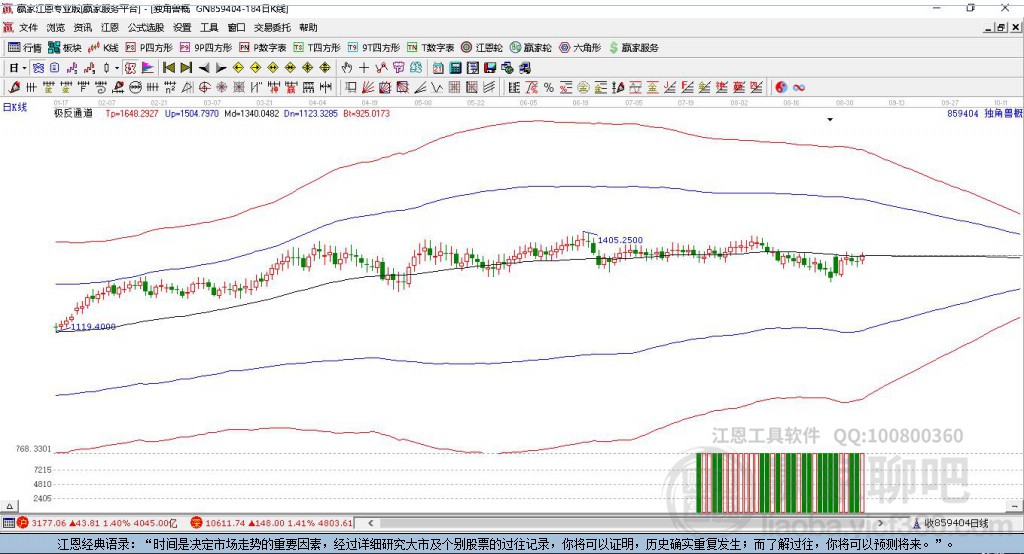1024x554 pixels.
Task: Click the Md=1340.0482 indicator value
Action: tap(251, 113)
